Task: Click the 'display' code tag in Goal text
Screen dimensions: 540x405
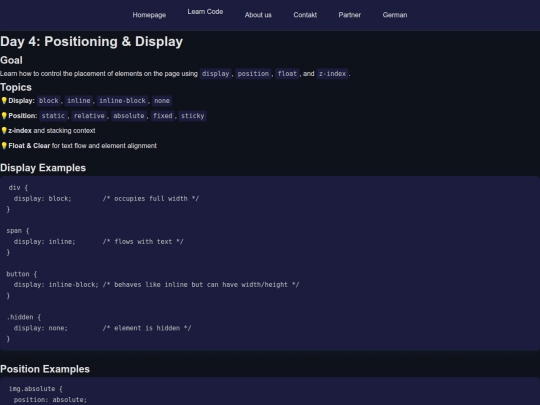Action: tap(216, 74)
